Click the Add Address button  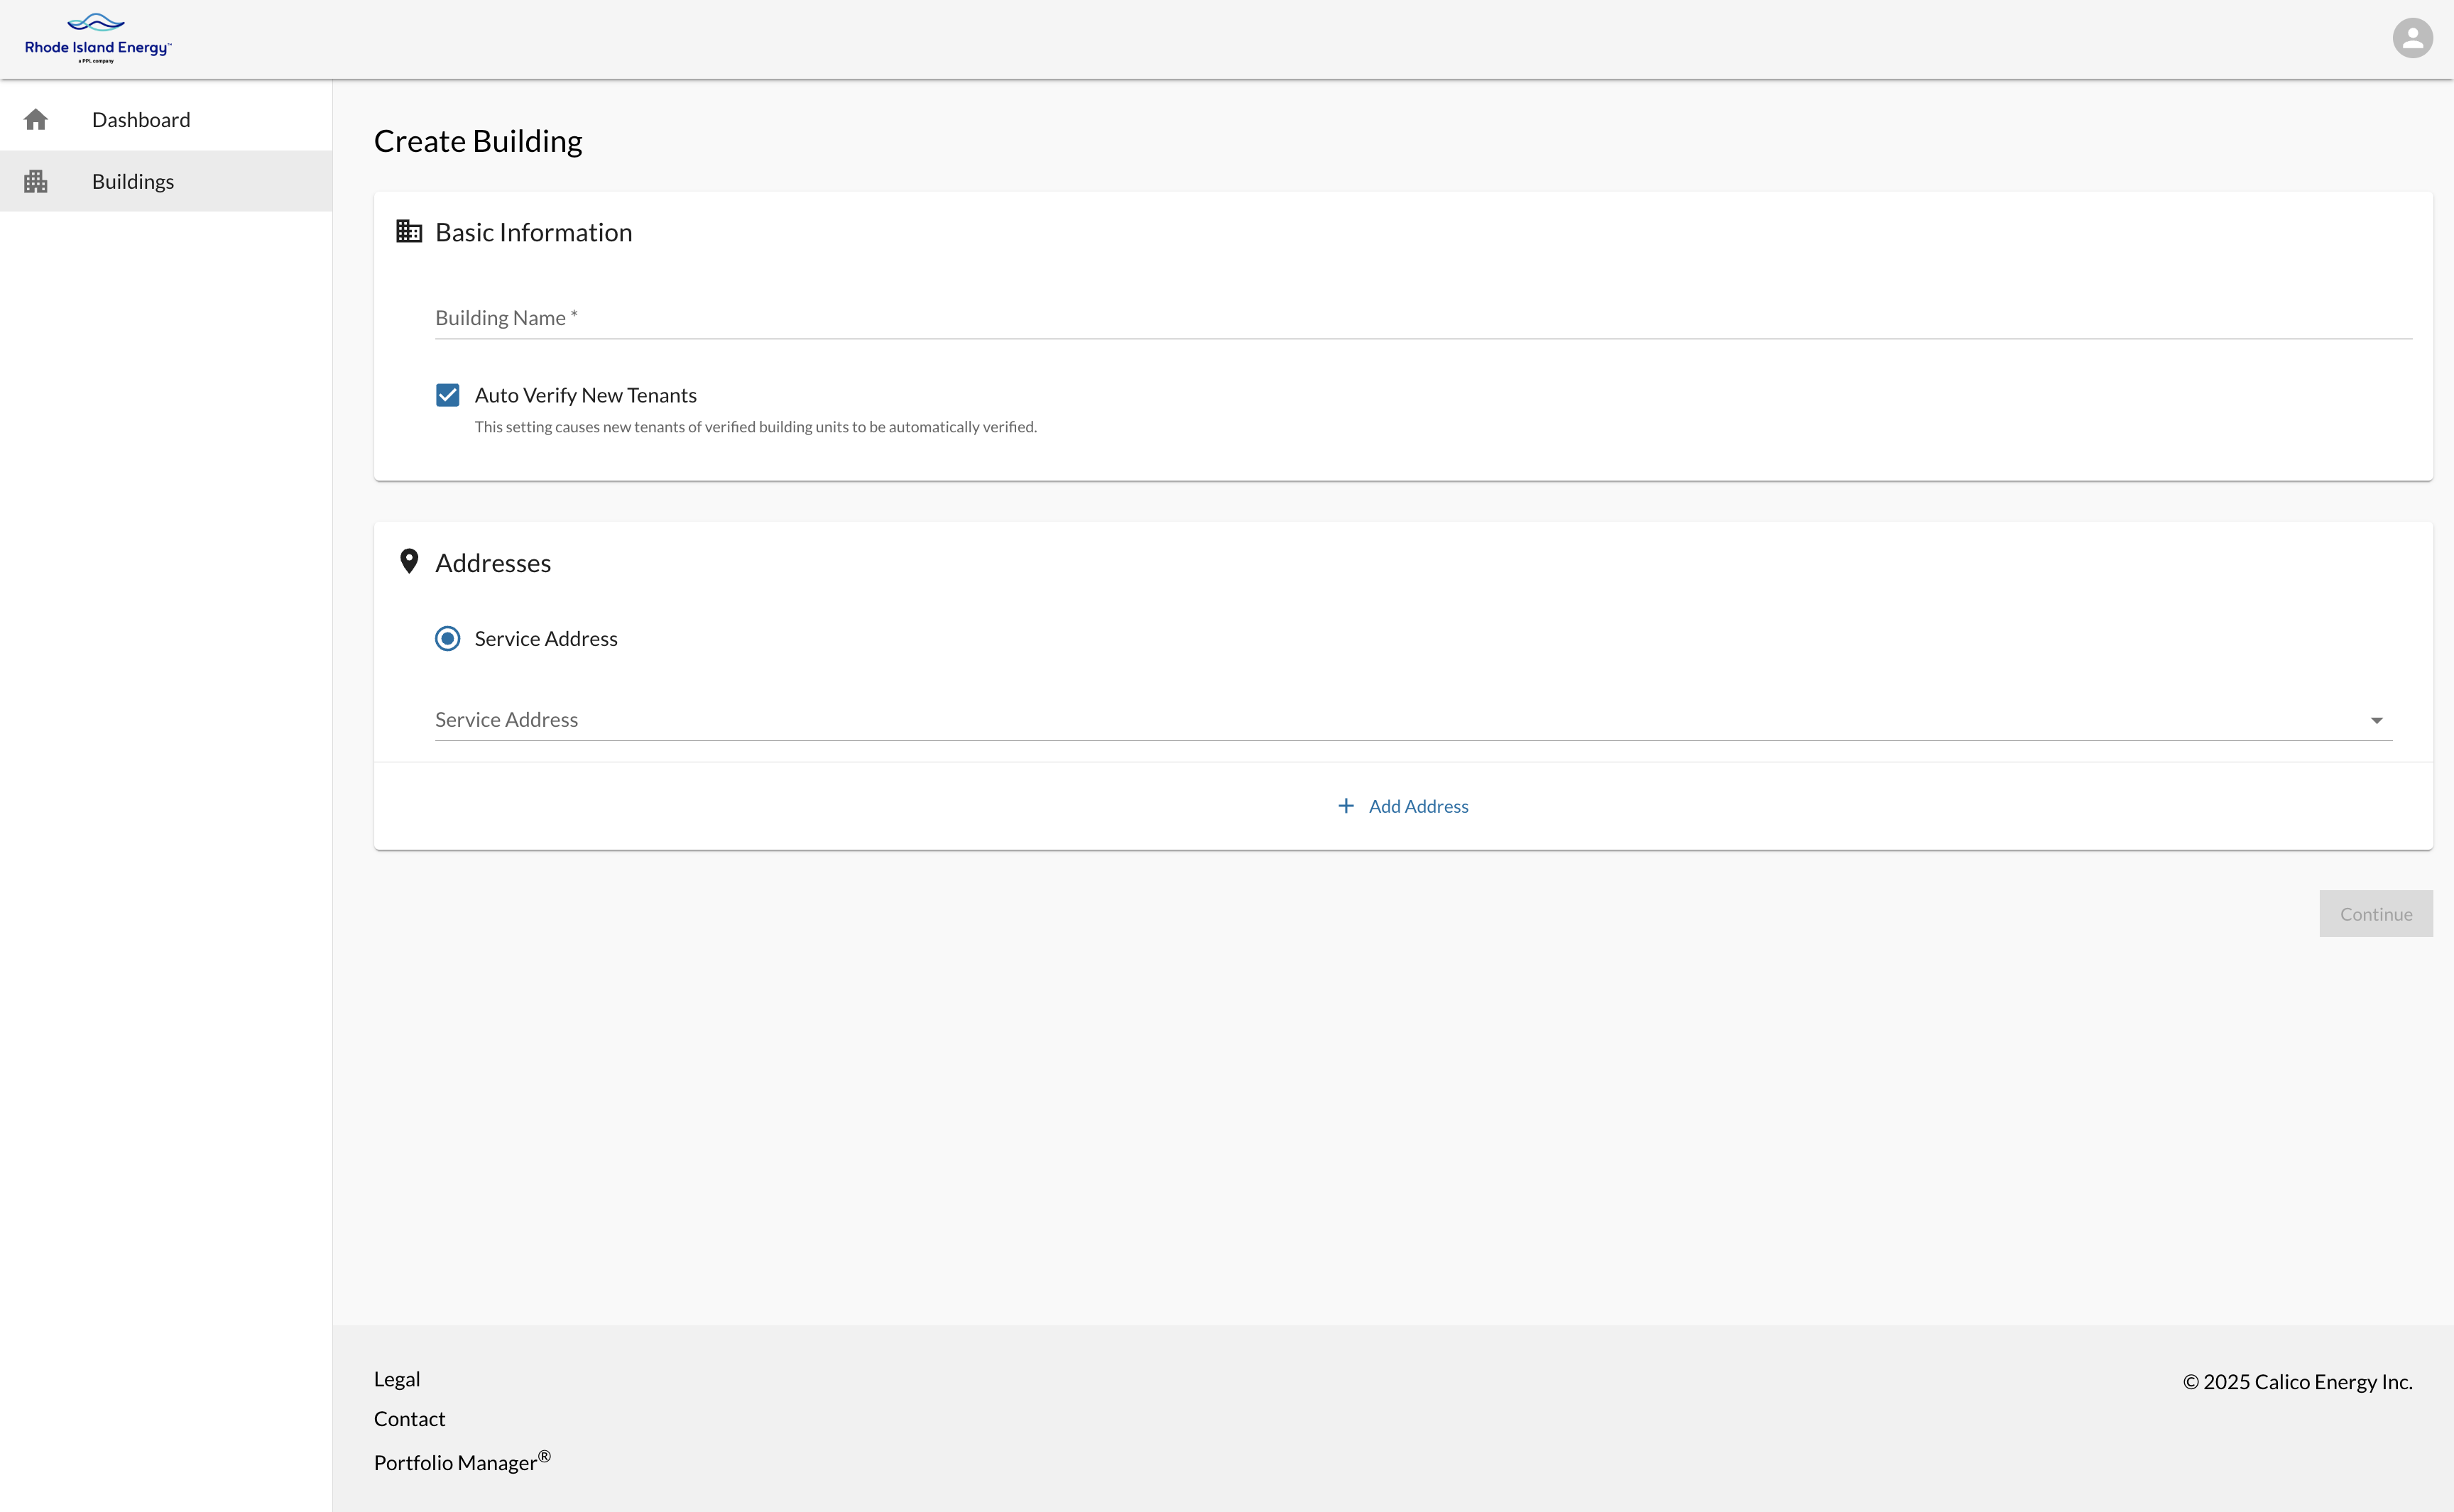pyautogui.click(x=1417, y=806)
